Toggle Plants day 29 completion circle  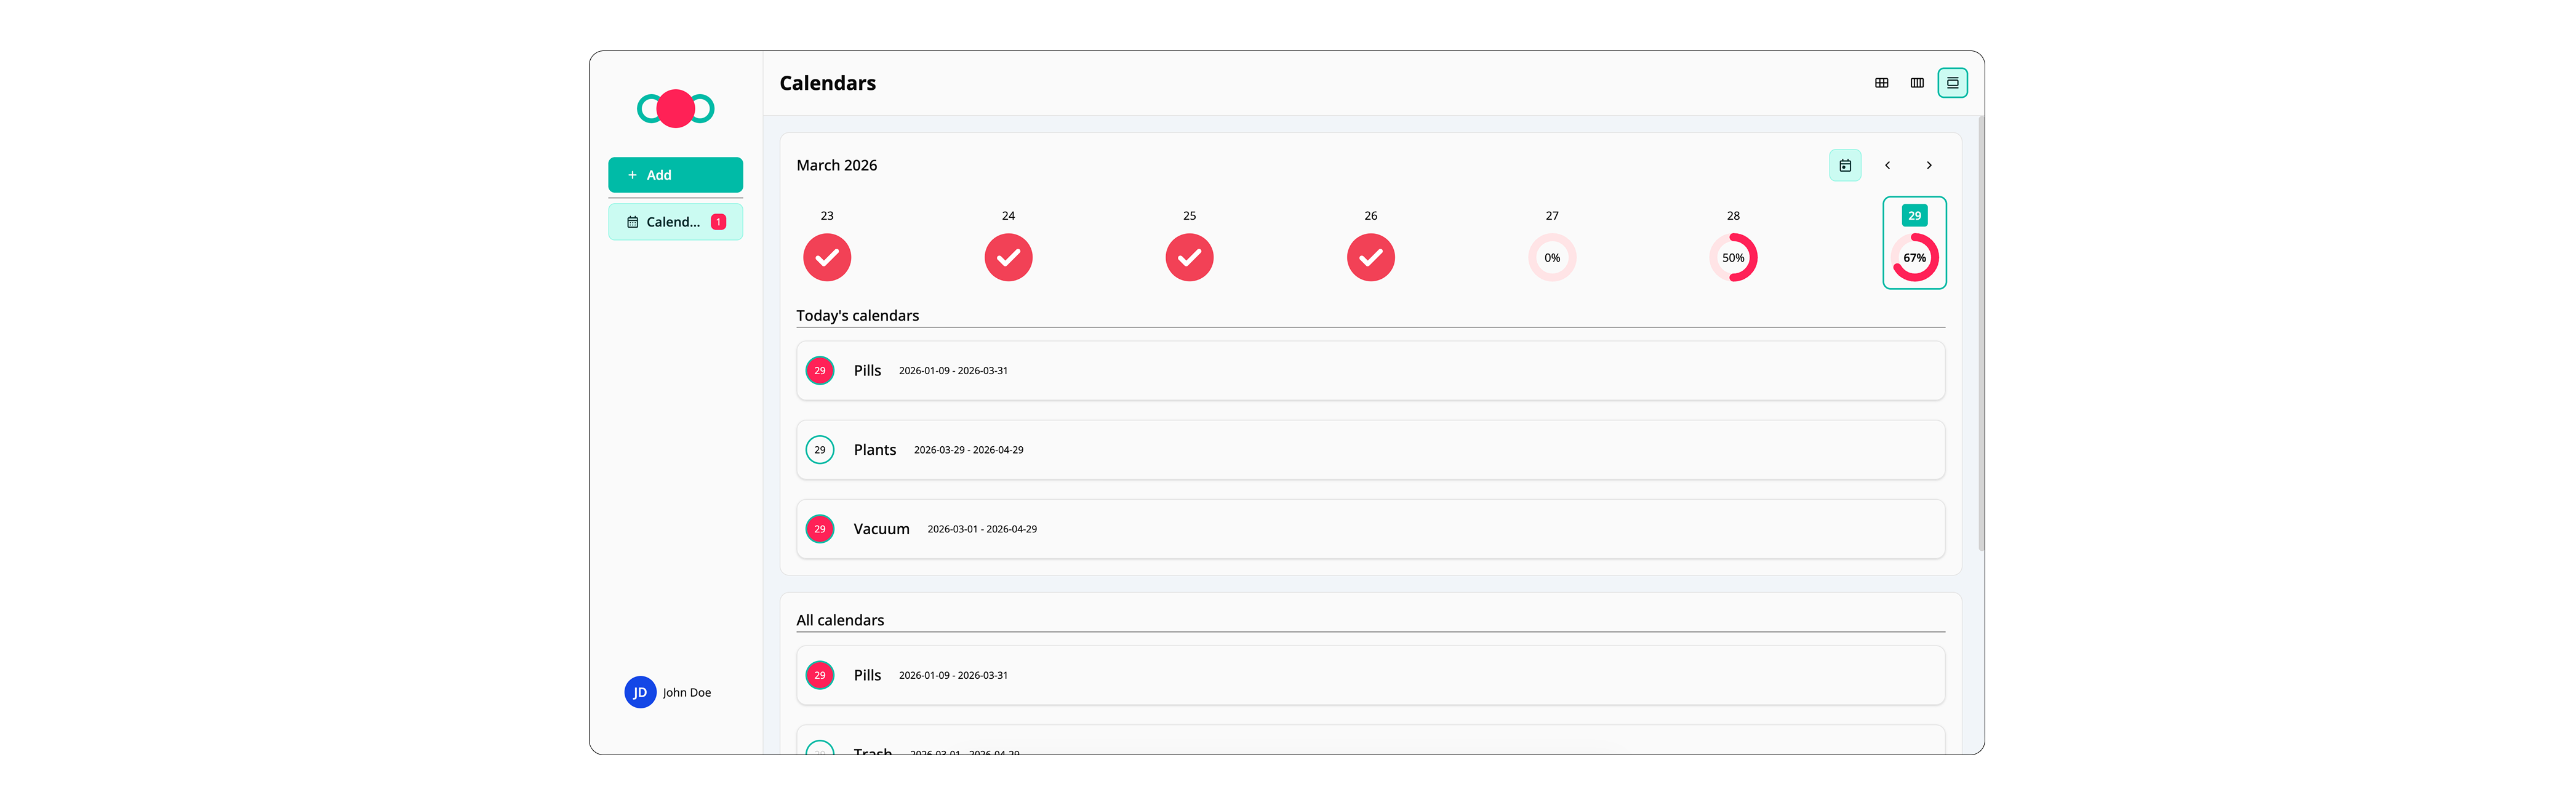click(819, 450)
